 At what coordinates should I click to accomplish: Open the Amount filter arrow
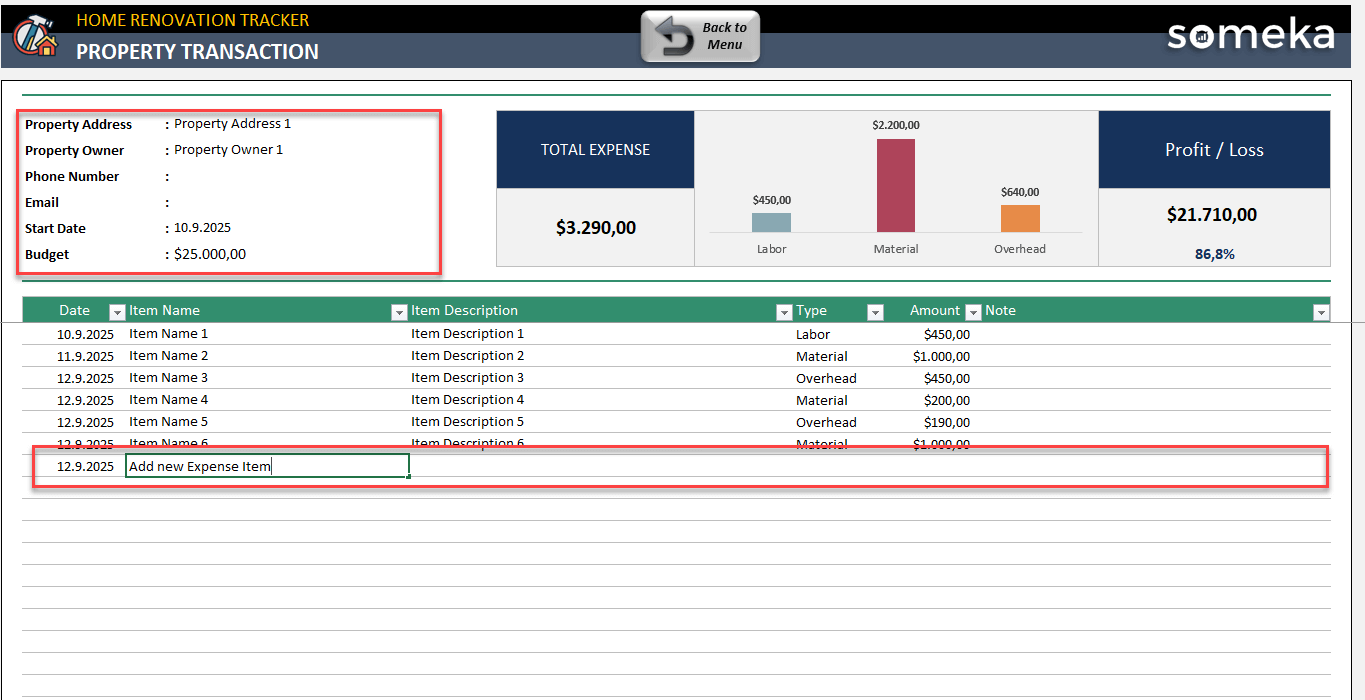[972, 311]
